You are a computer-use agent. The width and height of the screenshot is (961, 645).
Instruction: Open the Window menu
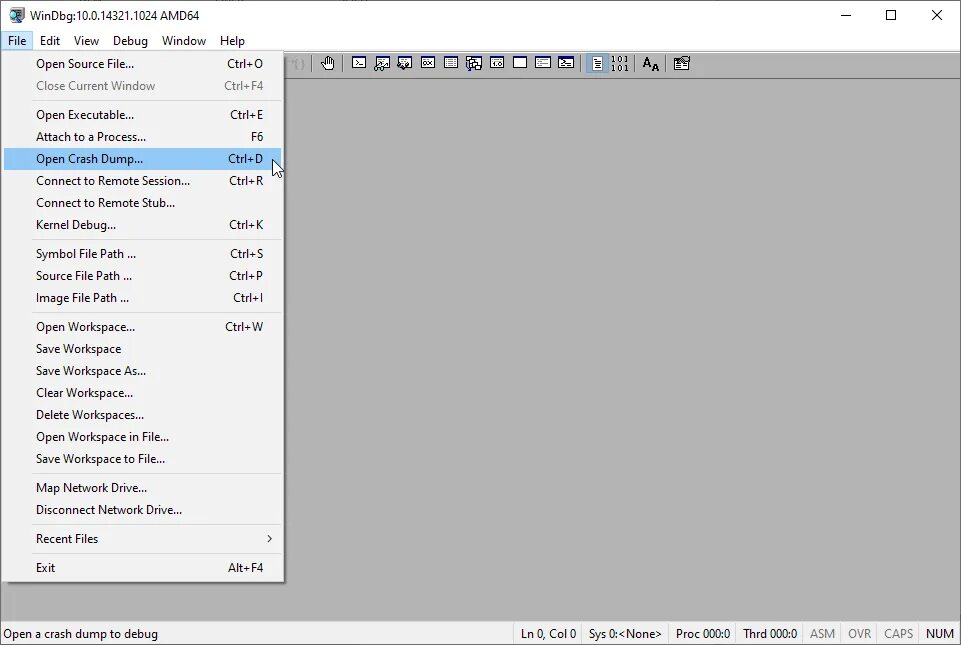click(x=184, y=40)
